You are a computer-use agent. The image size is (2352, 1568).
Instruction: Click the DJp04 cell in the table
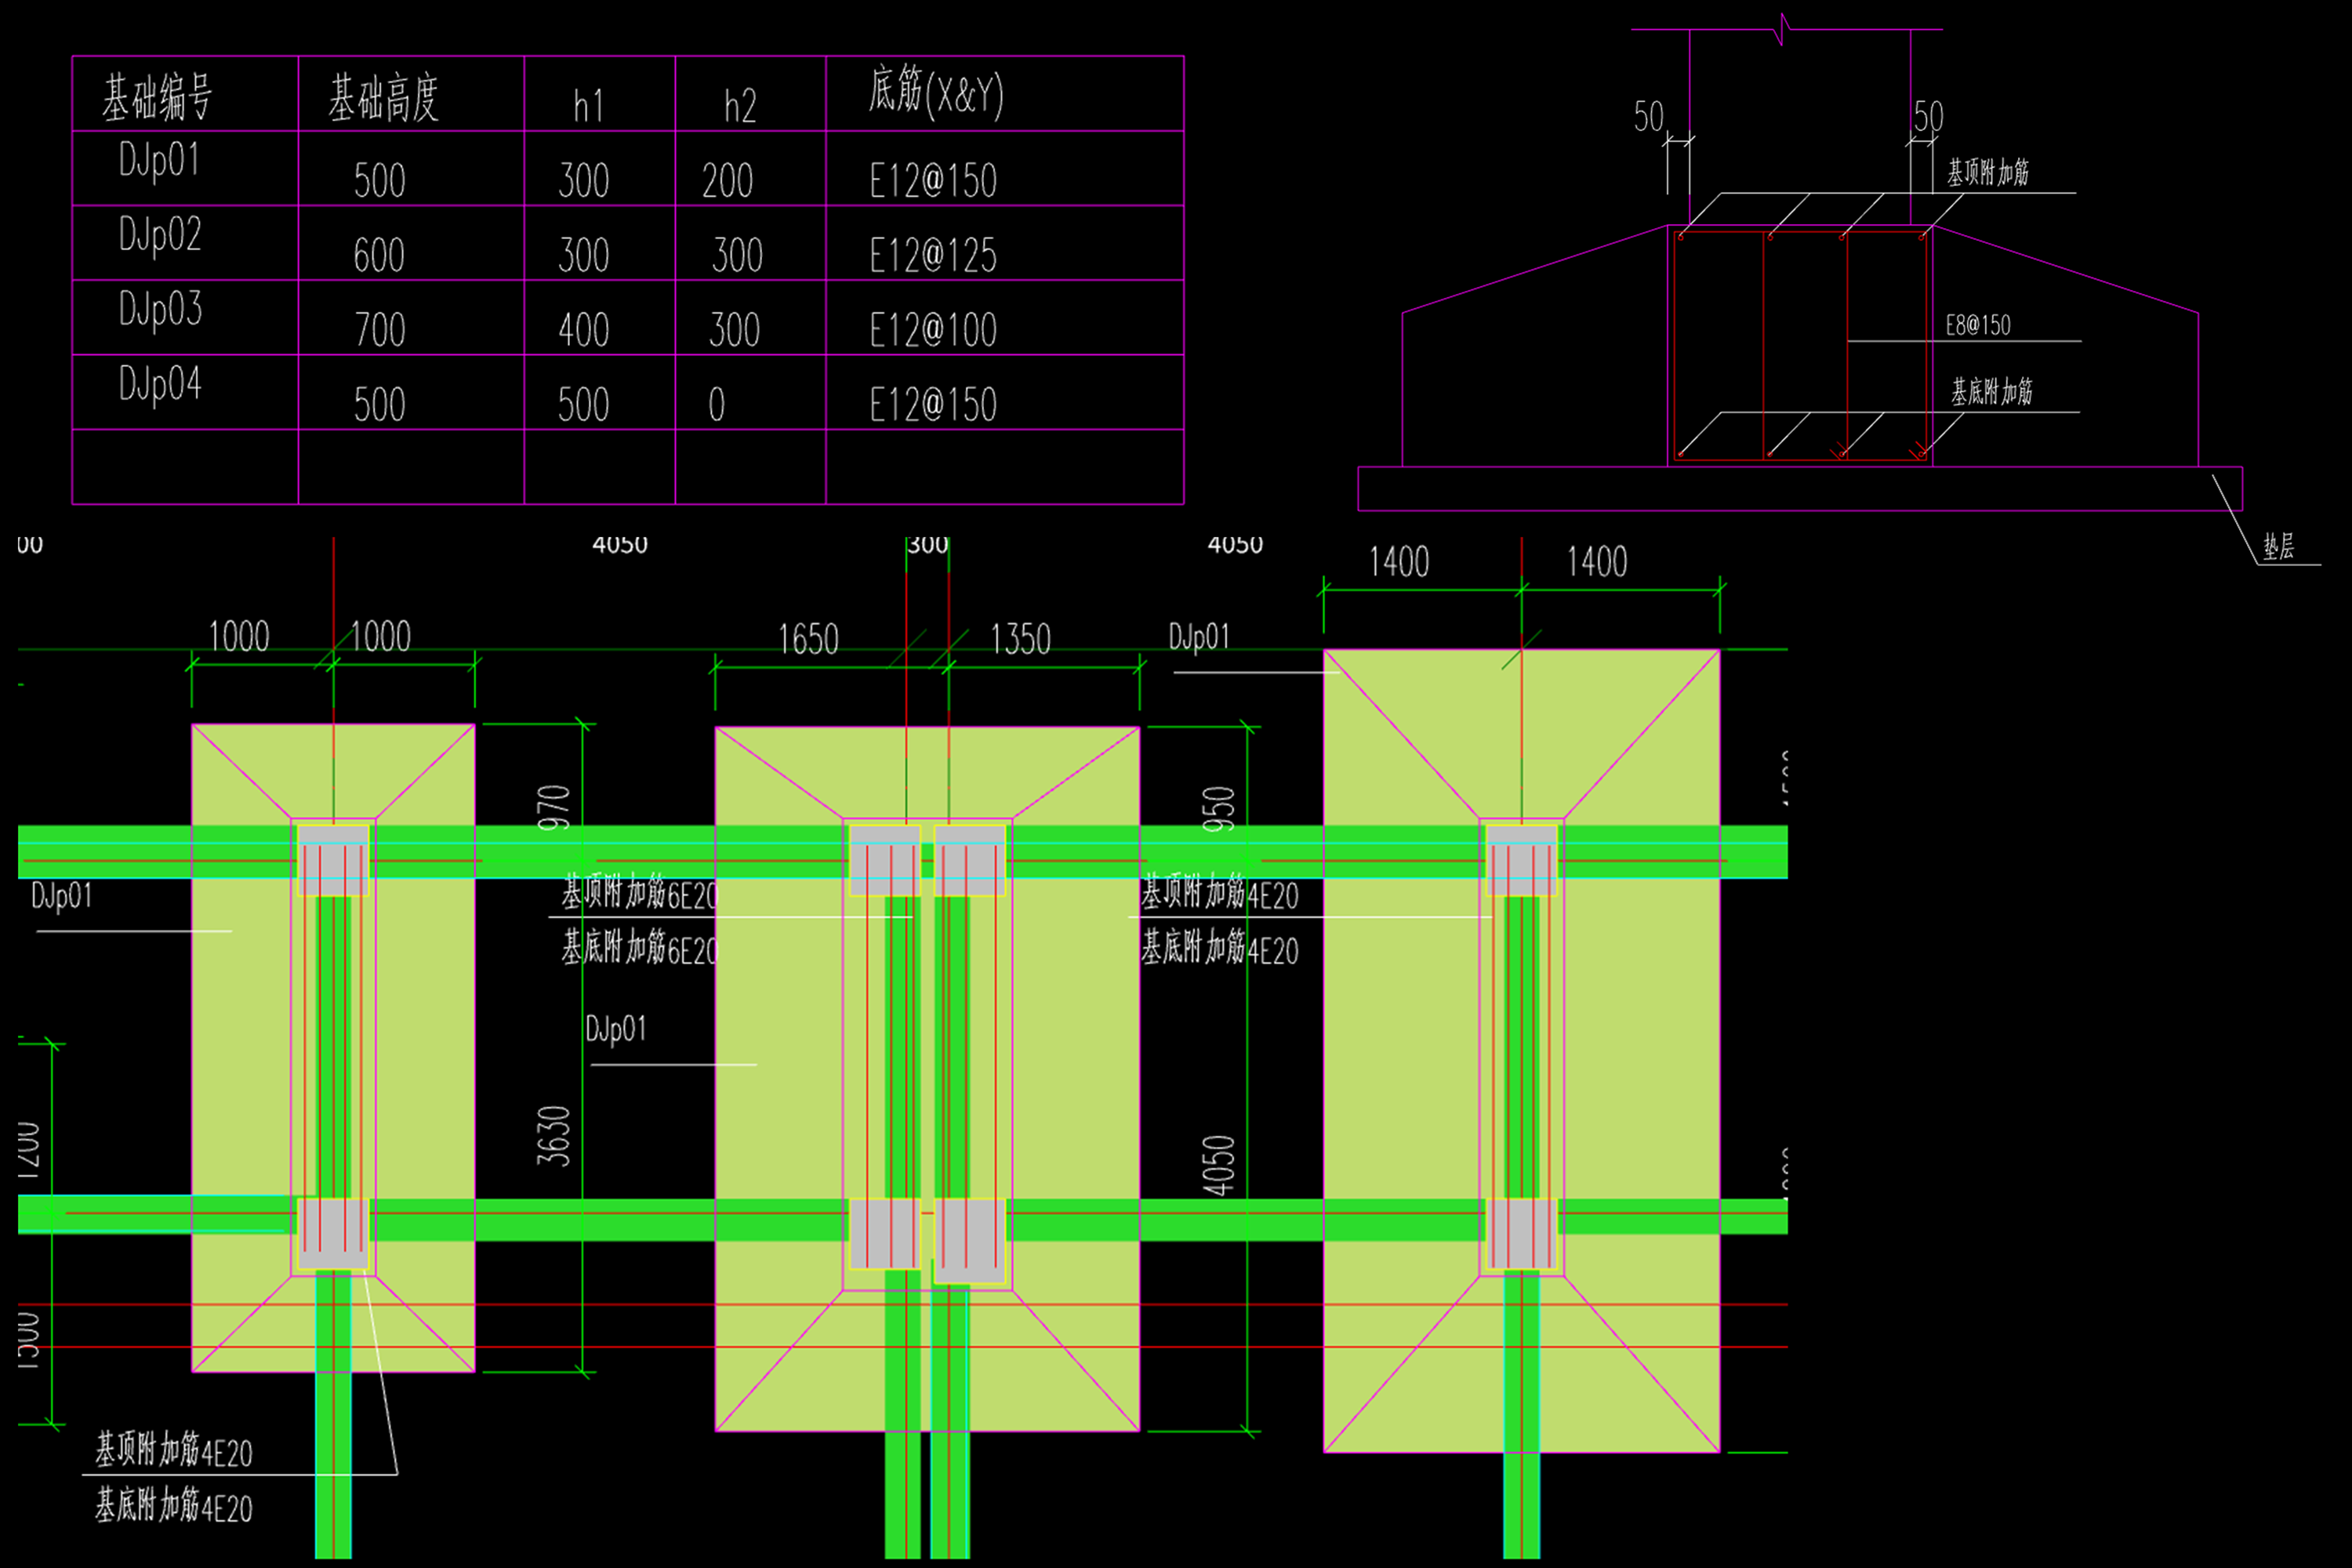click(x=185, y=392)
